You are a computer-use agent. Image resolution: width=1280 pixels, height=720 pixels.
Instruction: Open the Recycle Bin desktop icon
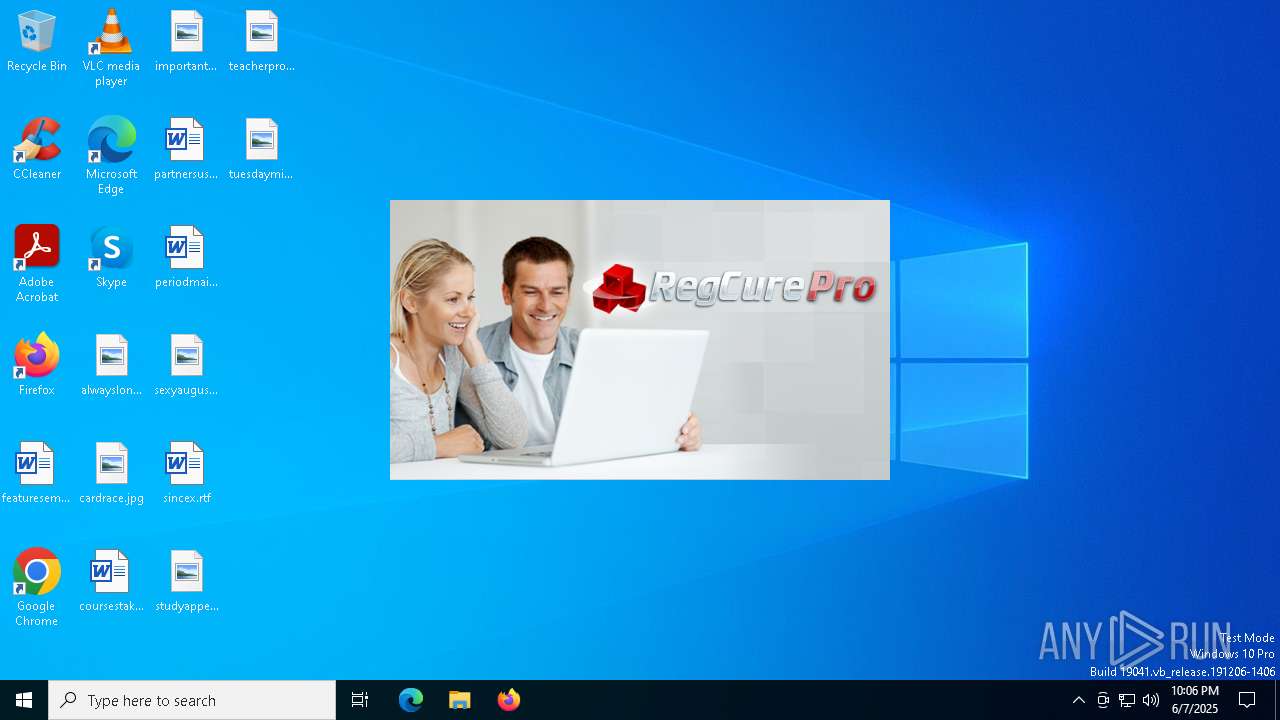click(37, 42)
